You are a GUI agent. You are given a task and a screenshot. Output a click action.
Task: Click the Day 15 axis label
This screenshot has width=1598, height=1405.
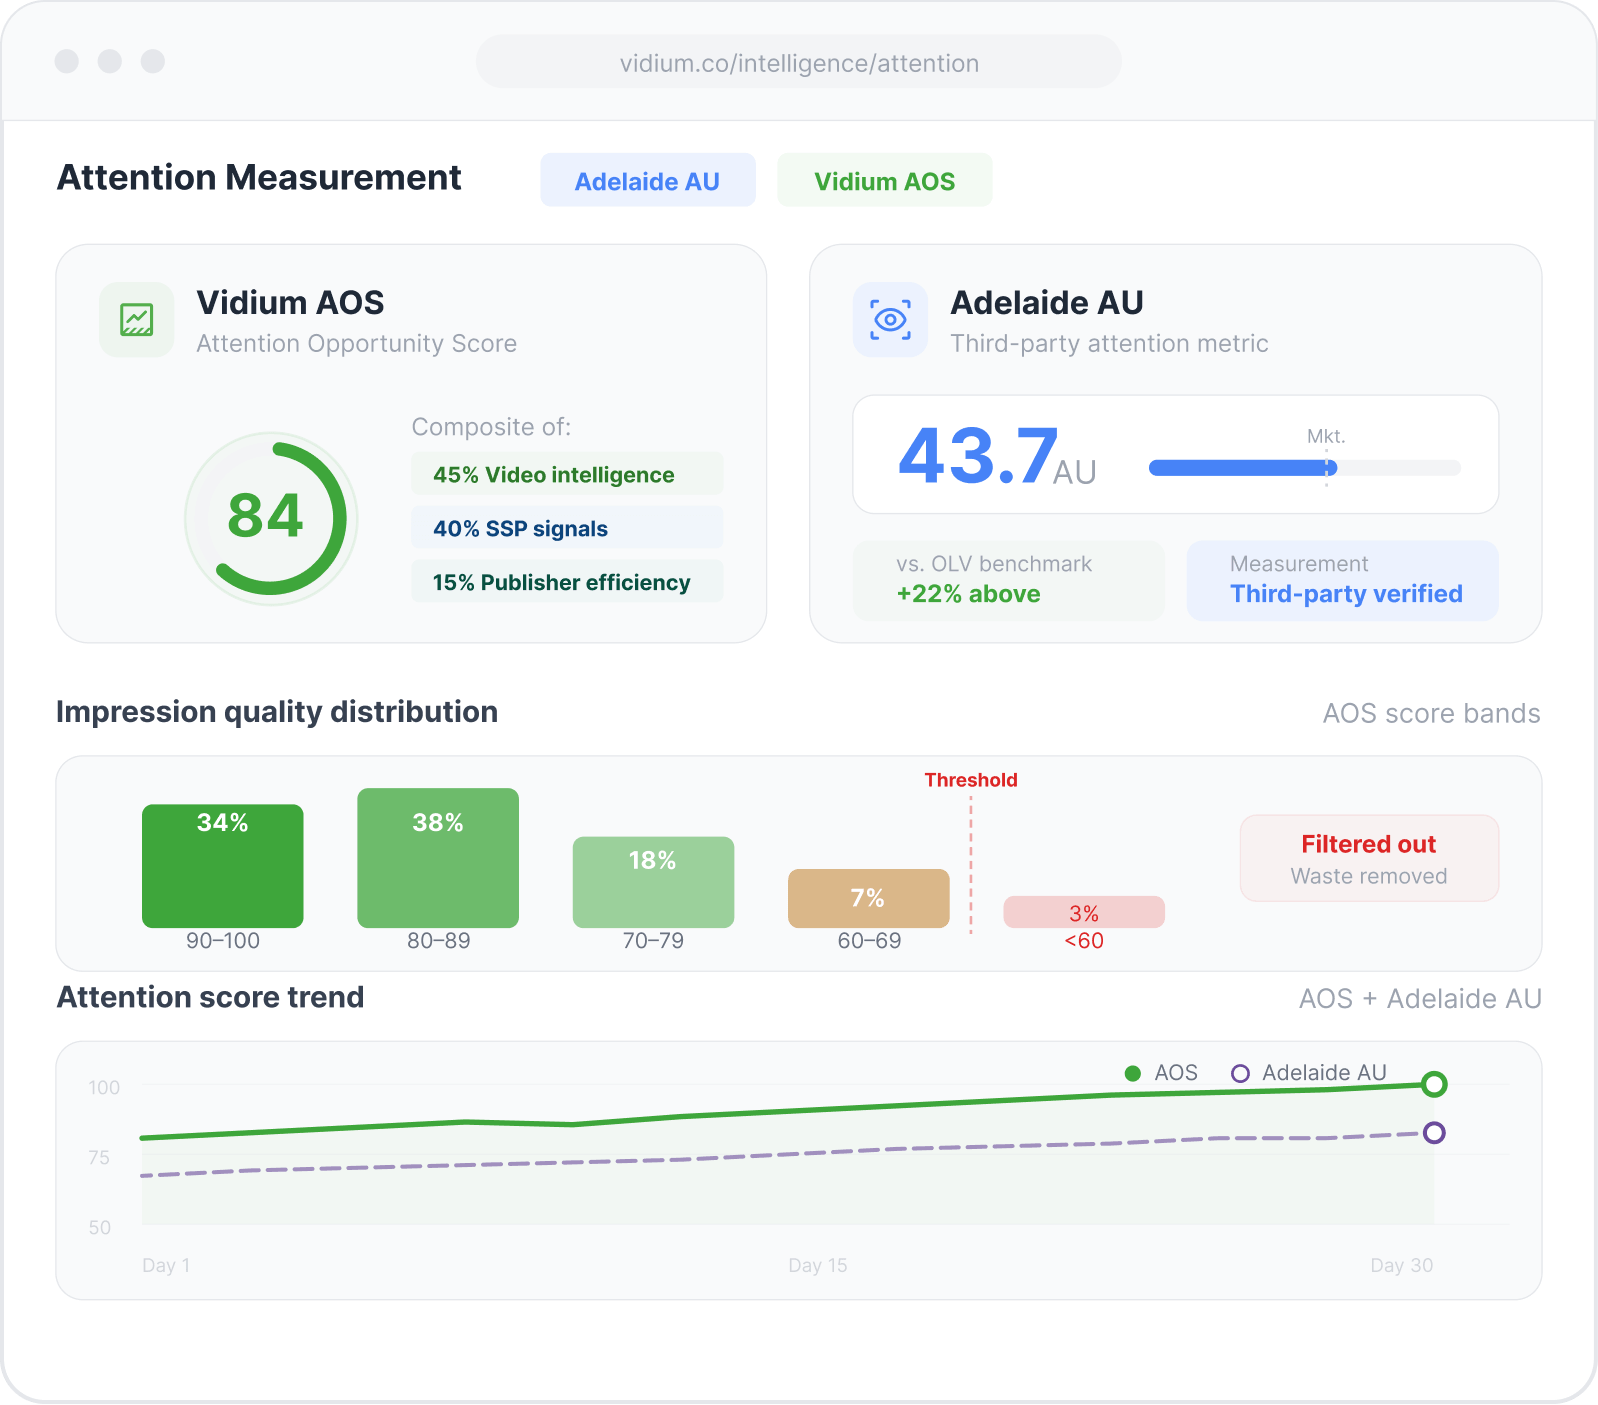click(x=818, y=1265)
